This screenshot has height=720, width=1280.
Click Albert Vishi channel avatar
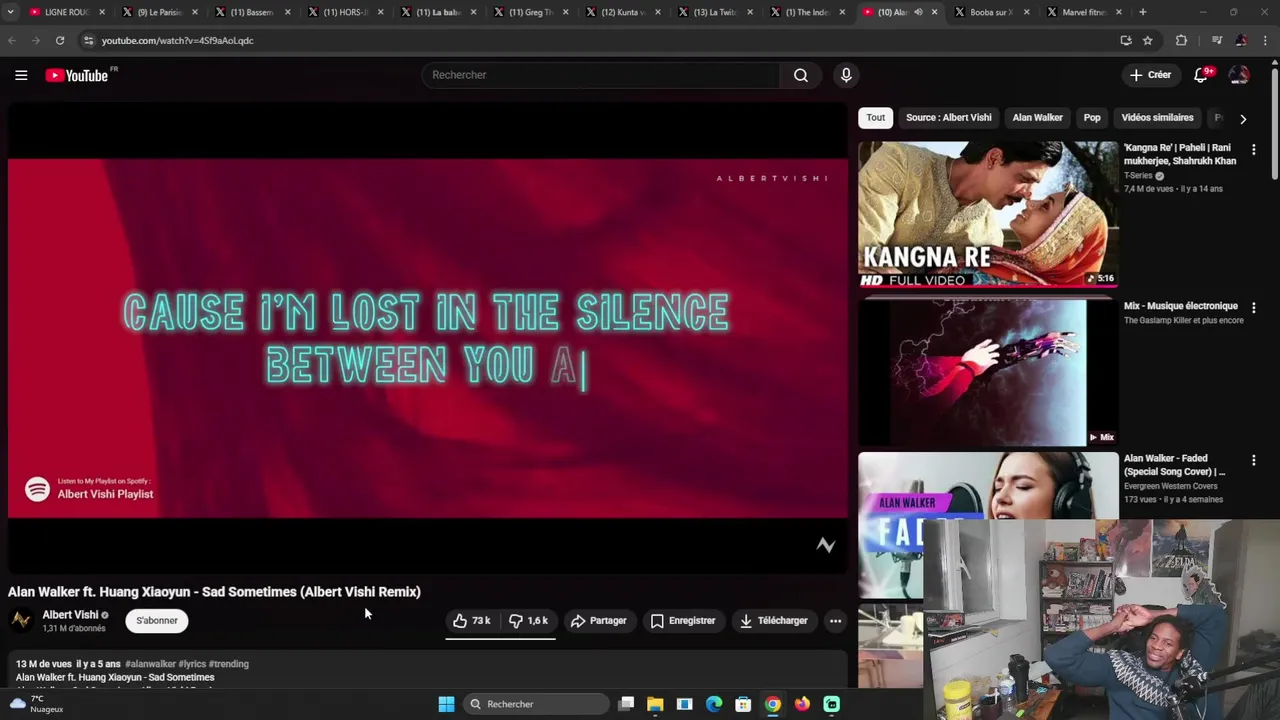tap(21, 621)
